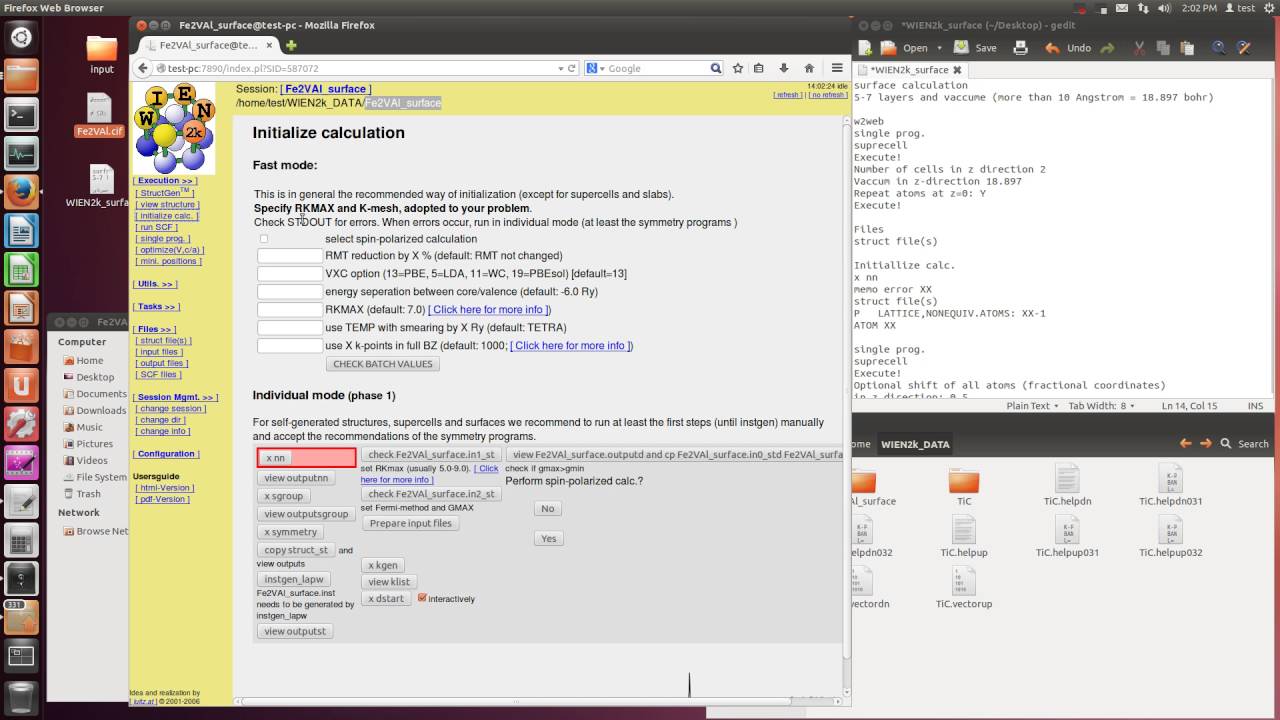Show Firefox bookmarks list

pyautogui.click(x=759, y=68)
